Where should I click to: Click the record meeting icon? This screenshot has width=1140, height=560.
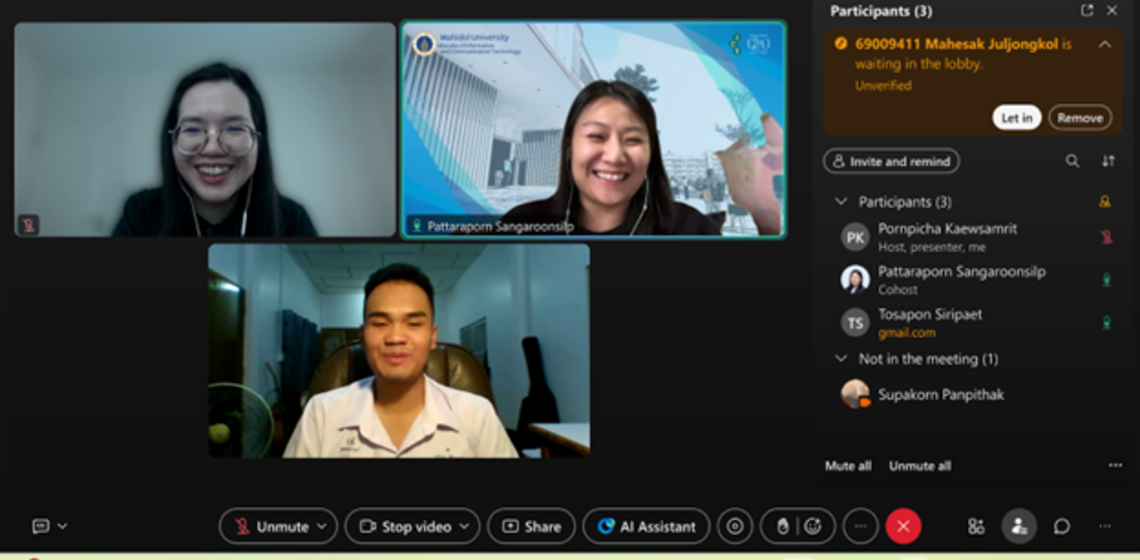(x=736, y=526)
